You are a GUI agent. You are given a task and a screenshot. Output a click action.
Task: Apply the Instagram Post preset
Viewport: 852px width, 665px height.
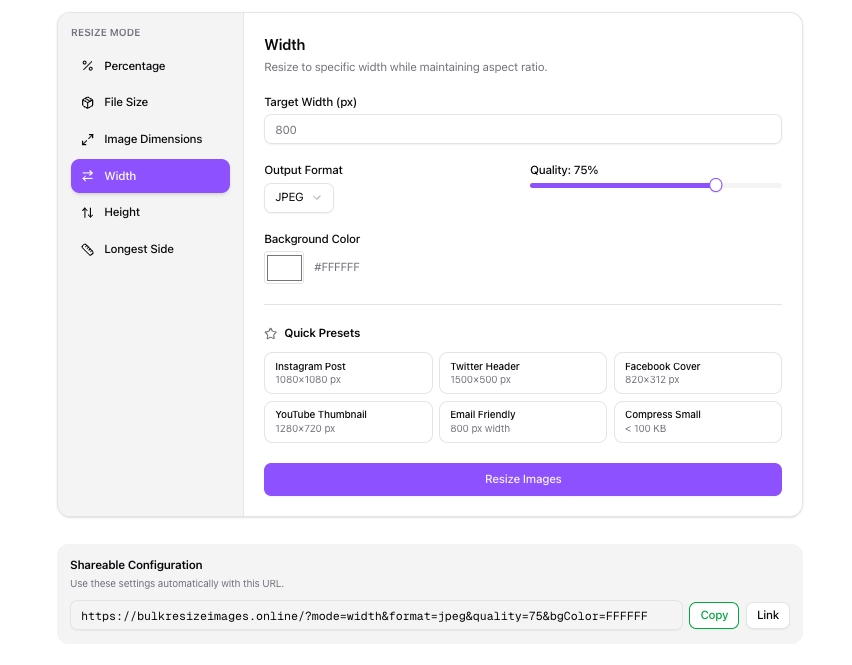click(x=348, y=373)
